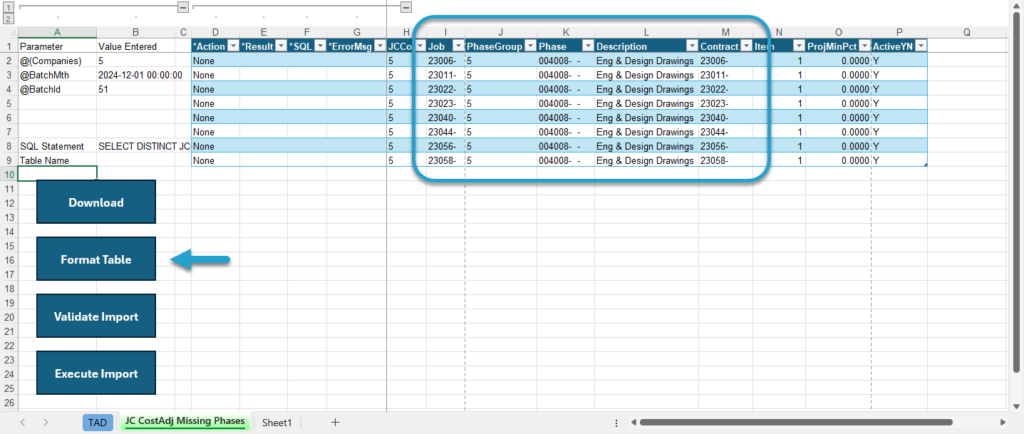1024x434 pixels.
Task: Open the ActiveYN column filter dropdown
Action: [921, 46]
